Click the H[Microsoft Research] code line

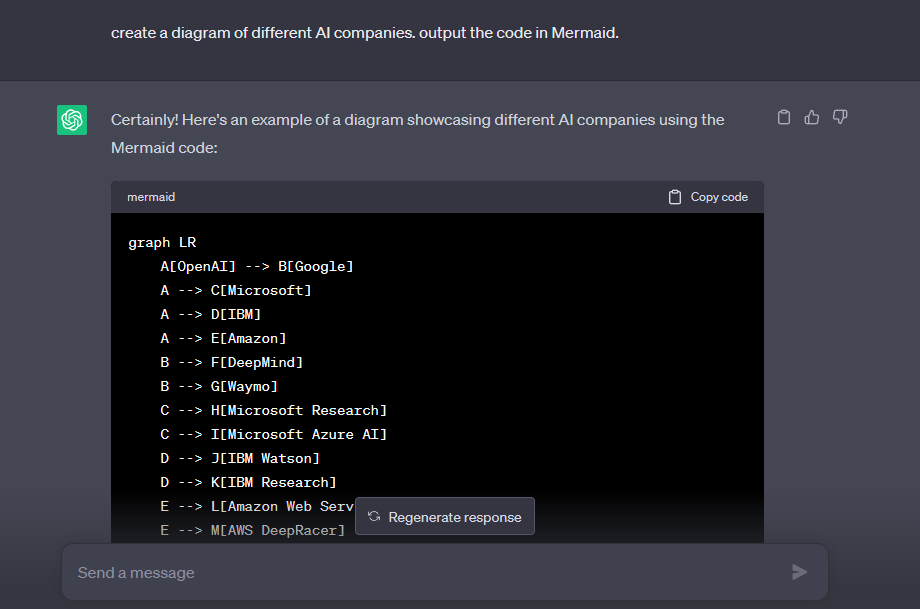point(274,410)
